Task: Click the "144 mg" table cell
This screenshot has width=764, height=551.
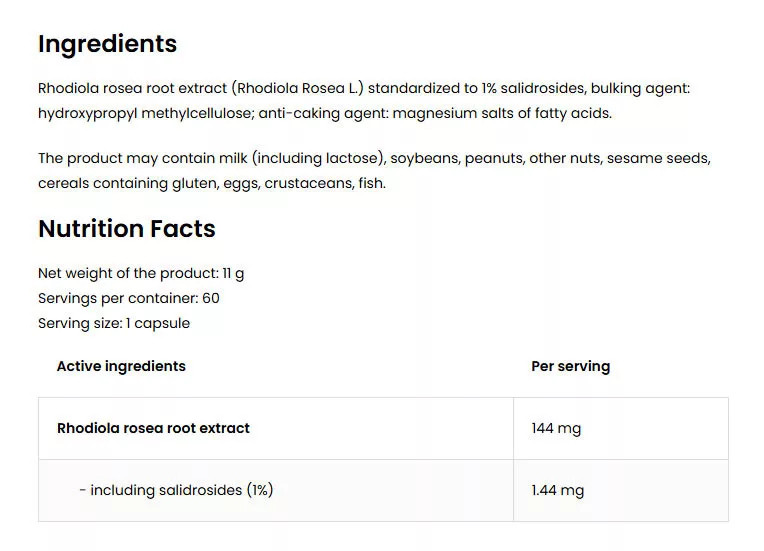Action: pyautogui.click(x=556, y=428)
